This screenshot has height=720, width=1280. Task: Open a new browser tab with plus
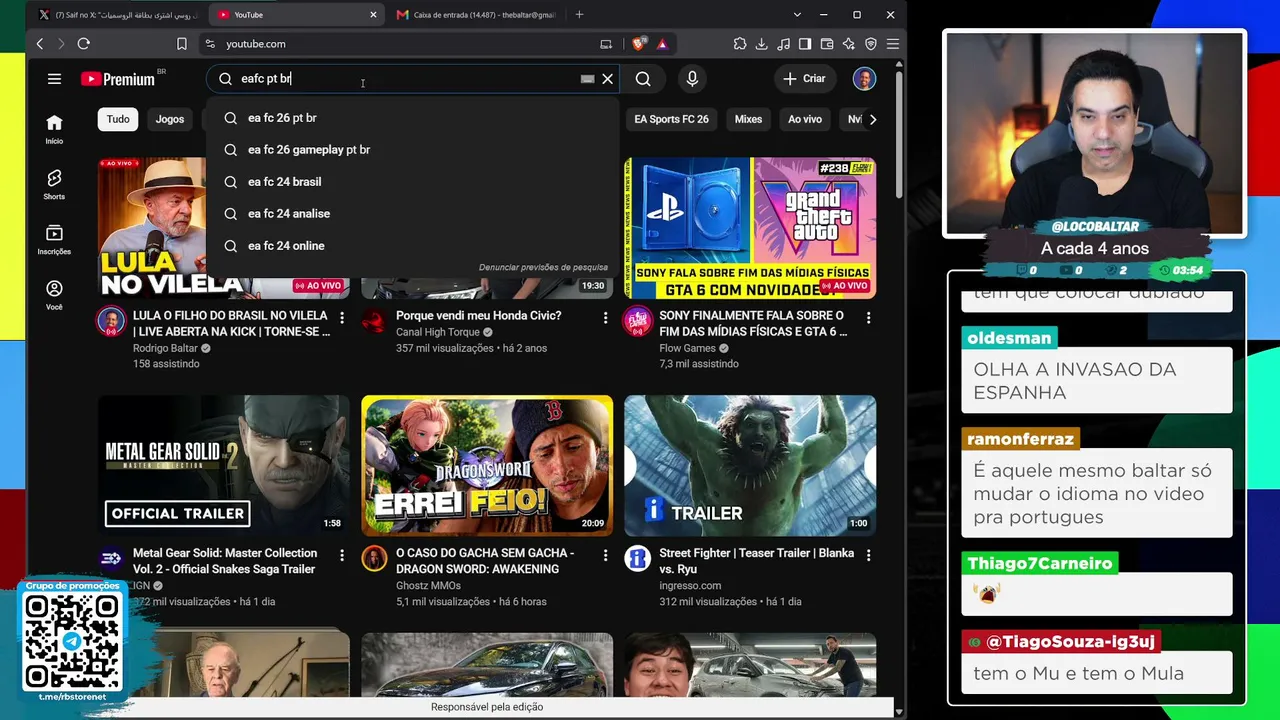pos(579,15)
